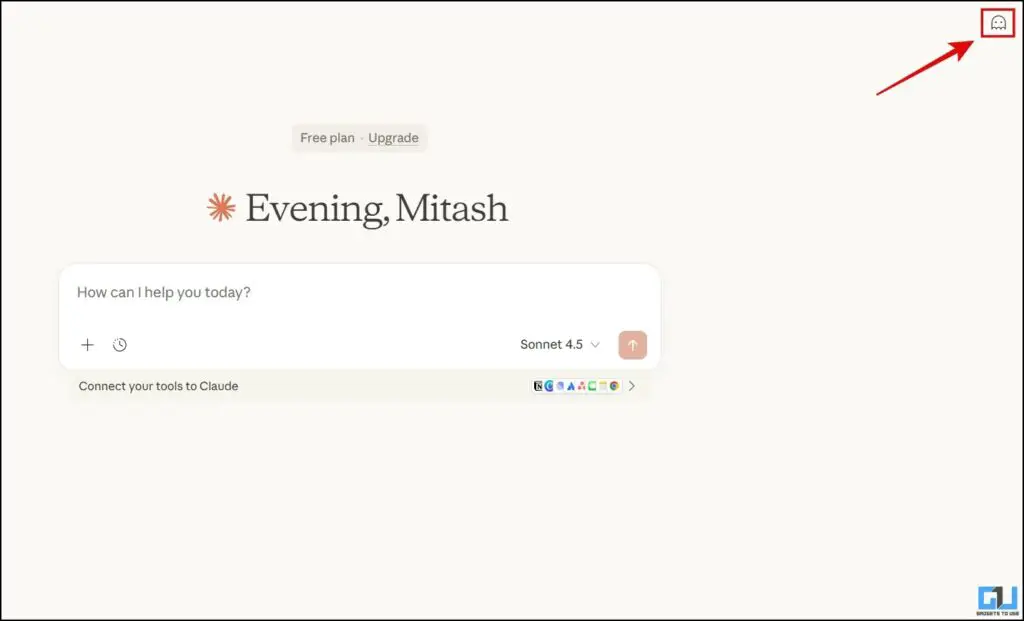Click the orange Claude sparkle logo

(219, 207)
